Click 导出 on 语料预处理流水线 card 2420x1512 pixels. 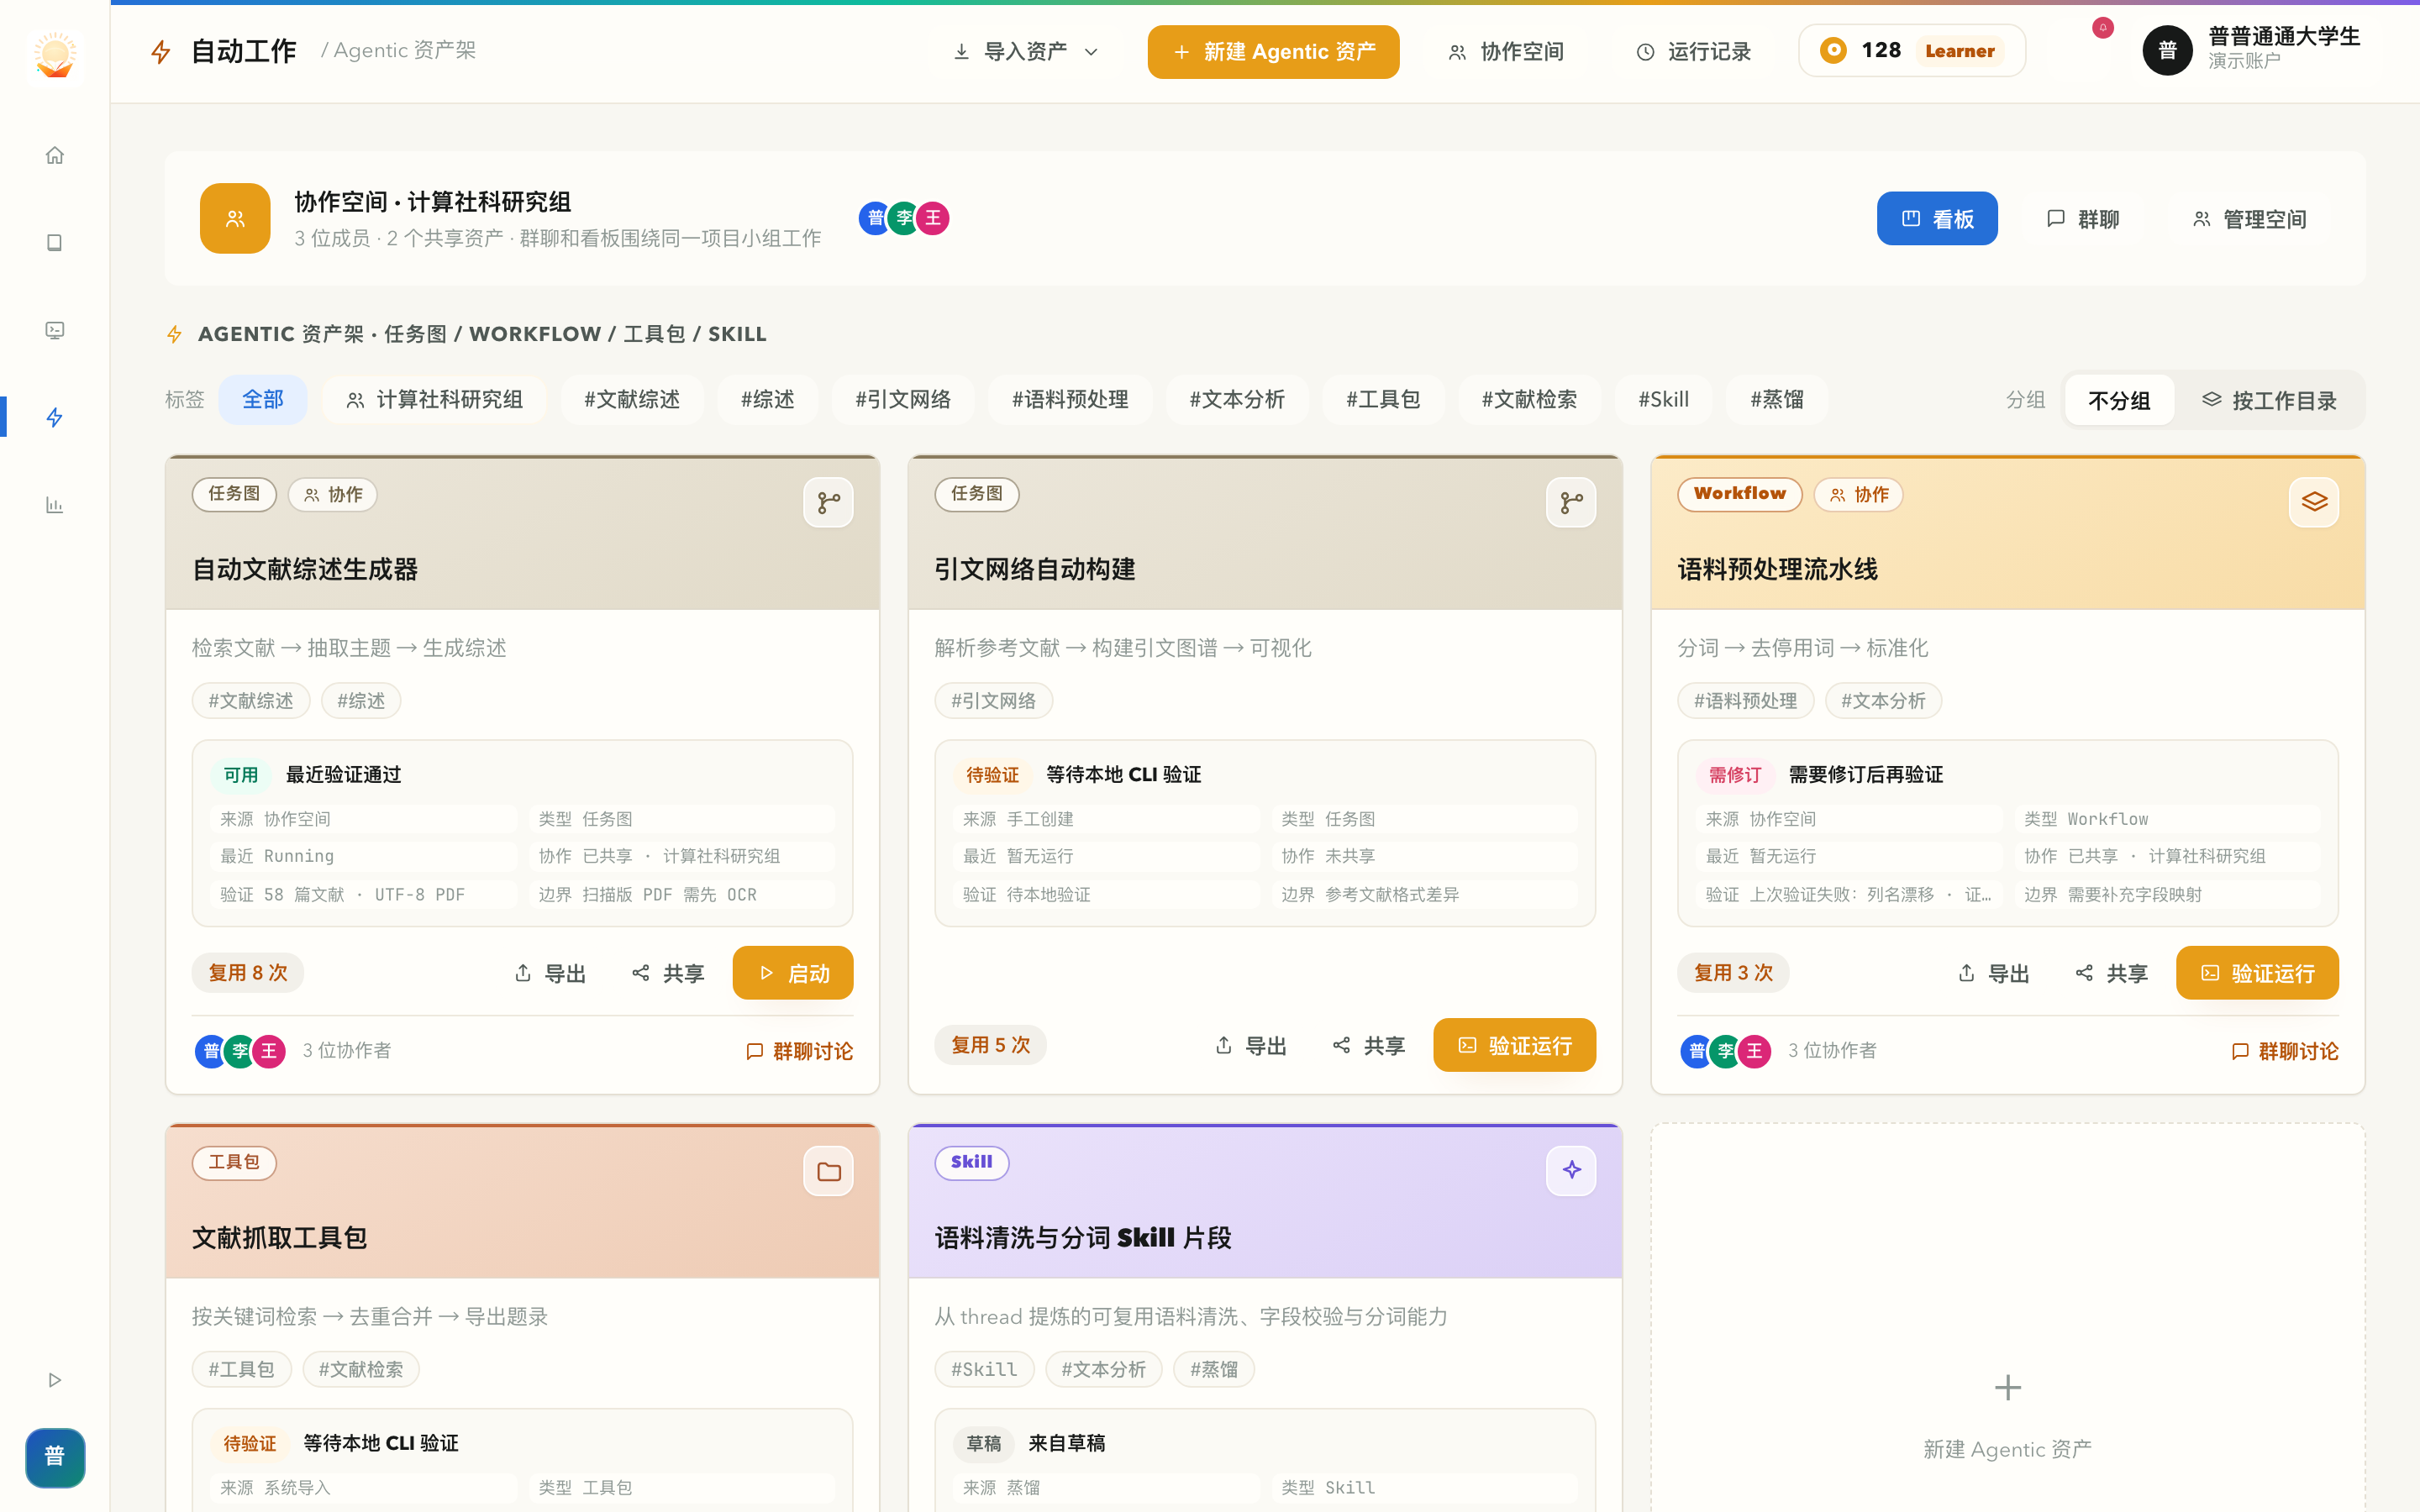[x=1993, y=973]
